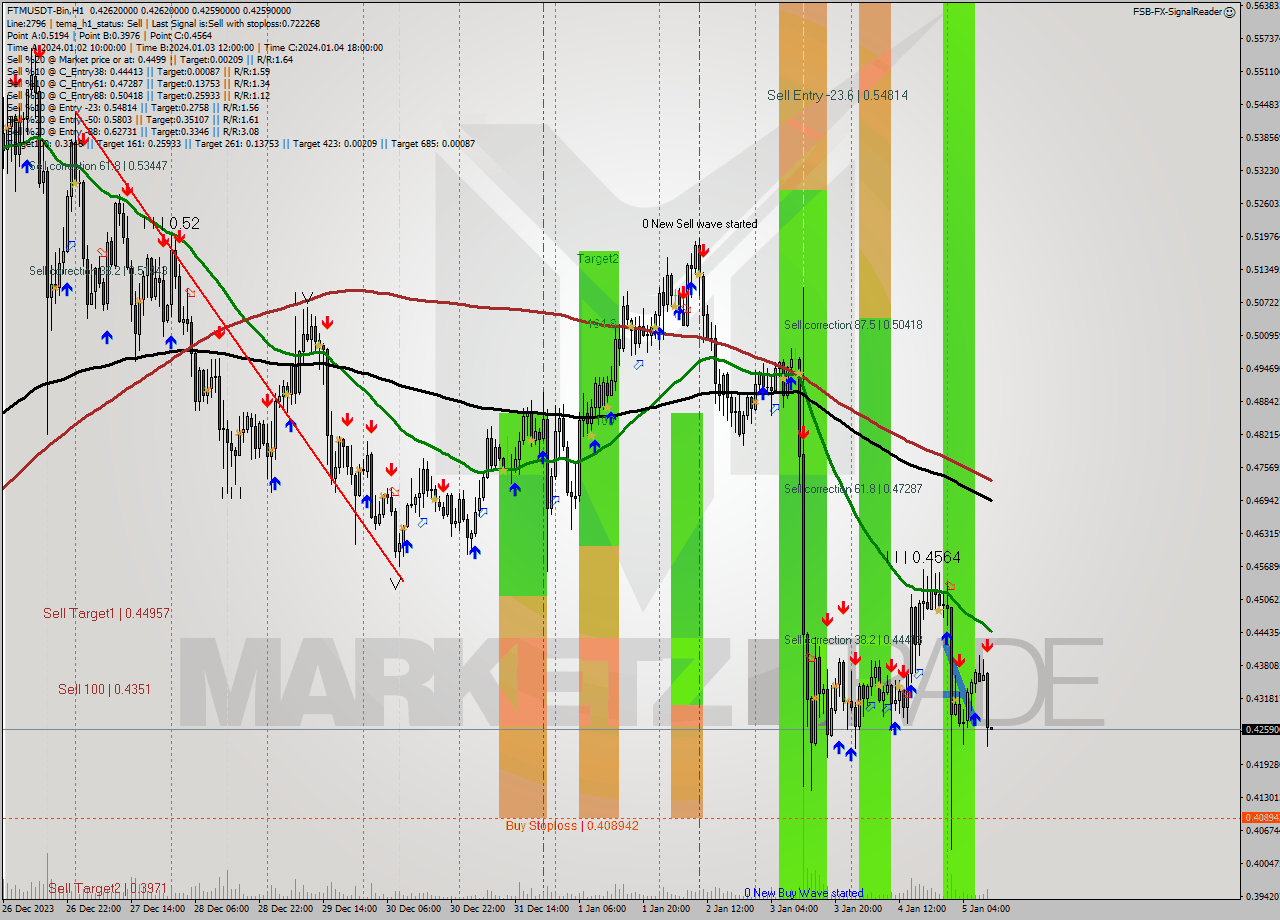Image resolution: width=1280 pixels, height=920 pixels.
Task: Select 'Sell correction 61.8 | 0.47287' label
Action: tap(853, 488)
